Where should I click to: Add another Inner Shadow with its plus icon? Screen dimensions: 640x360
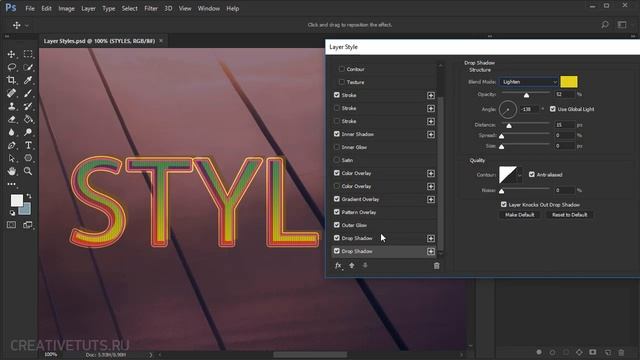[x=431, y=134]
